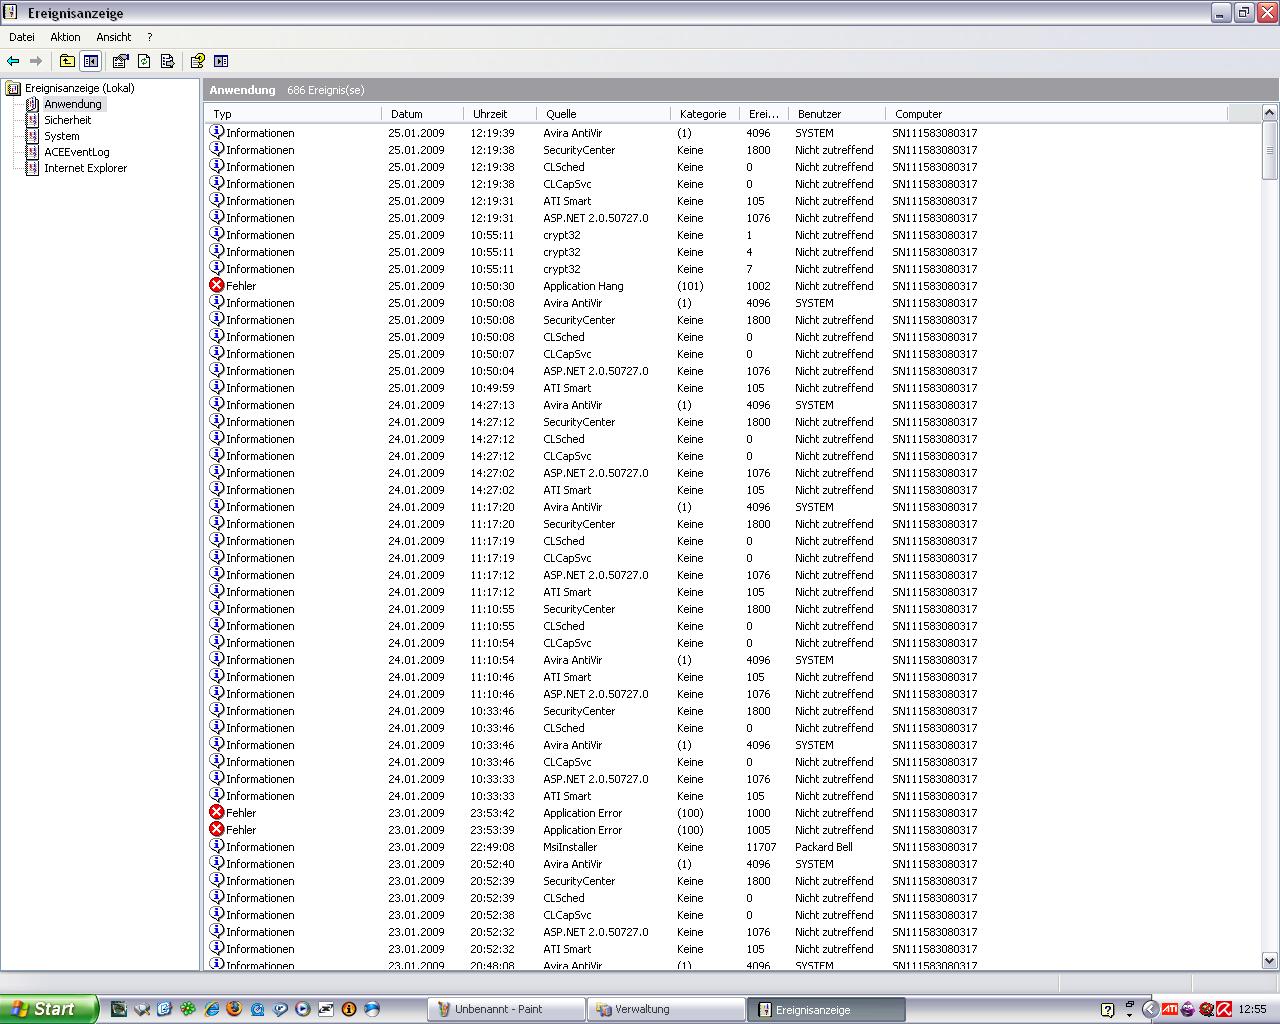
Task: Open the Ansicht menu
Action: point(114,37)
